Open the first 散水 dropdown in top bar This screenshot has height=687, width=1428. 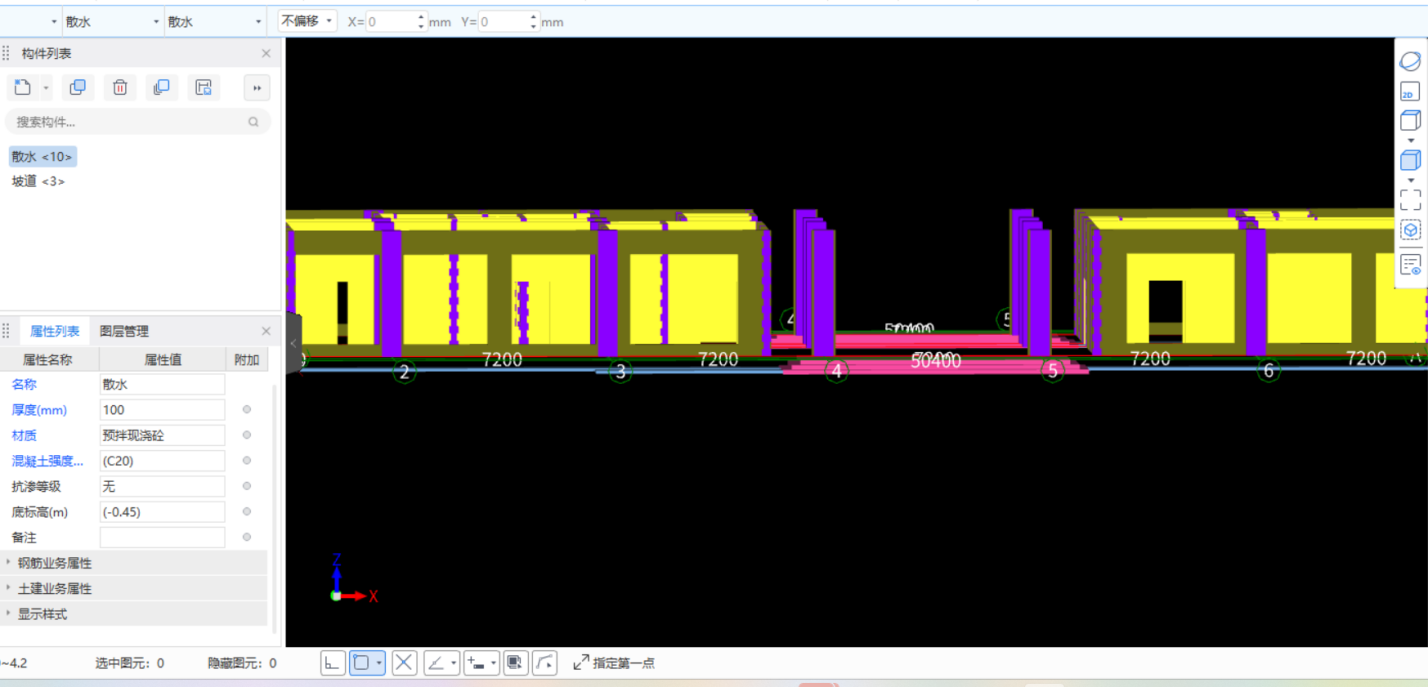click(x=112, y=21)
